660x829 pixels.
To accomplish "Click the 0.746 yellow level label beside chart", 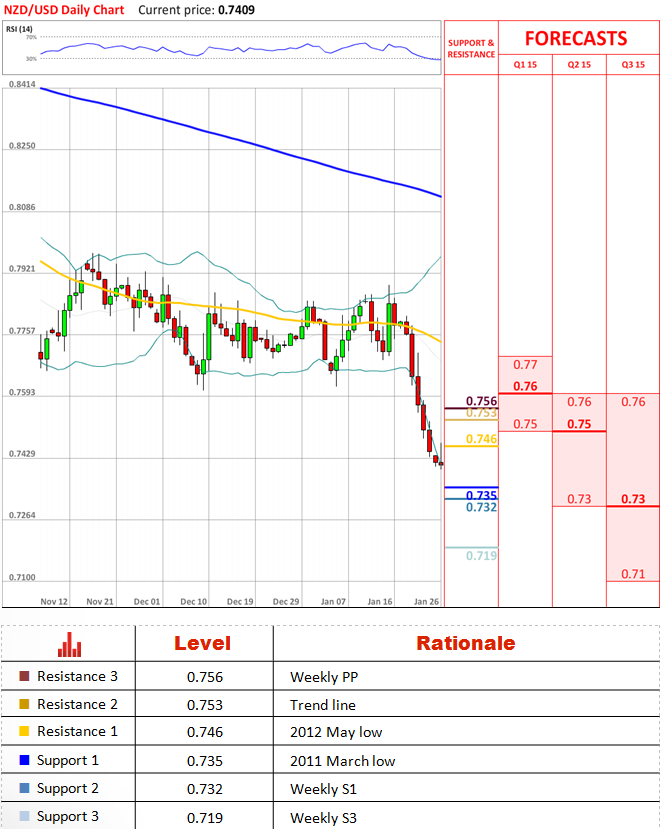I will (481, 439).
